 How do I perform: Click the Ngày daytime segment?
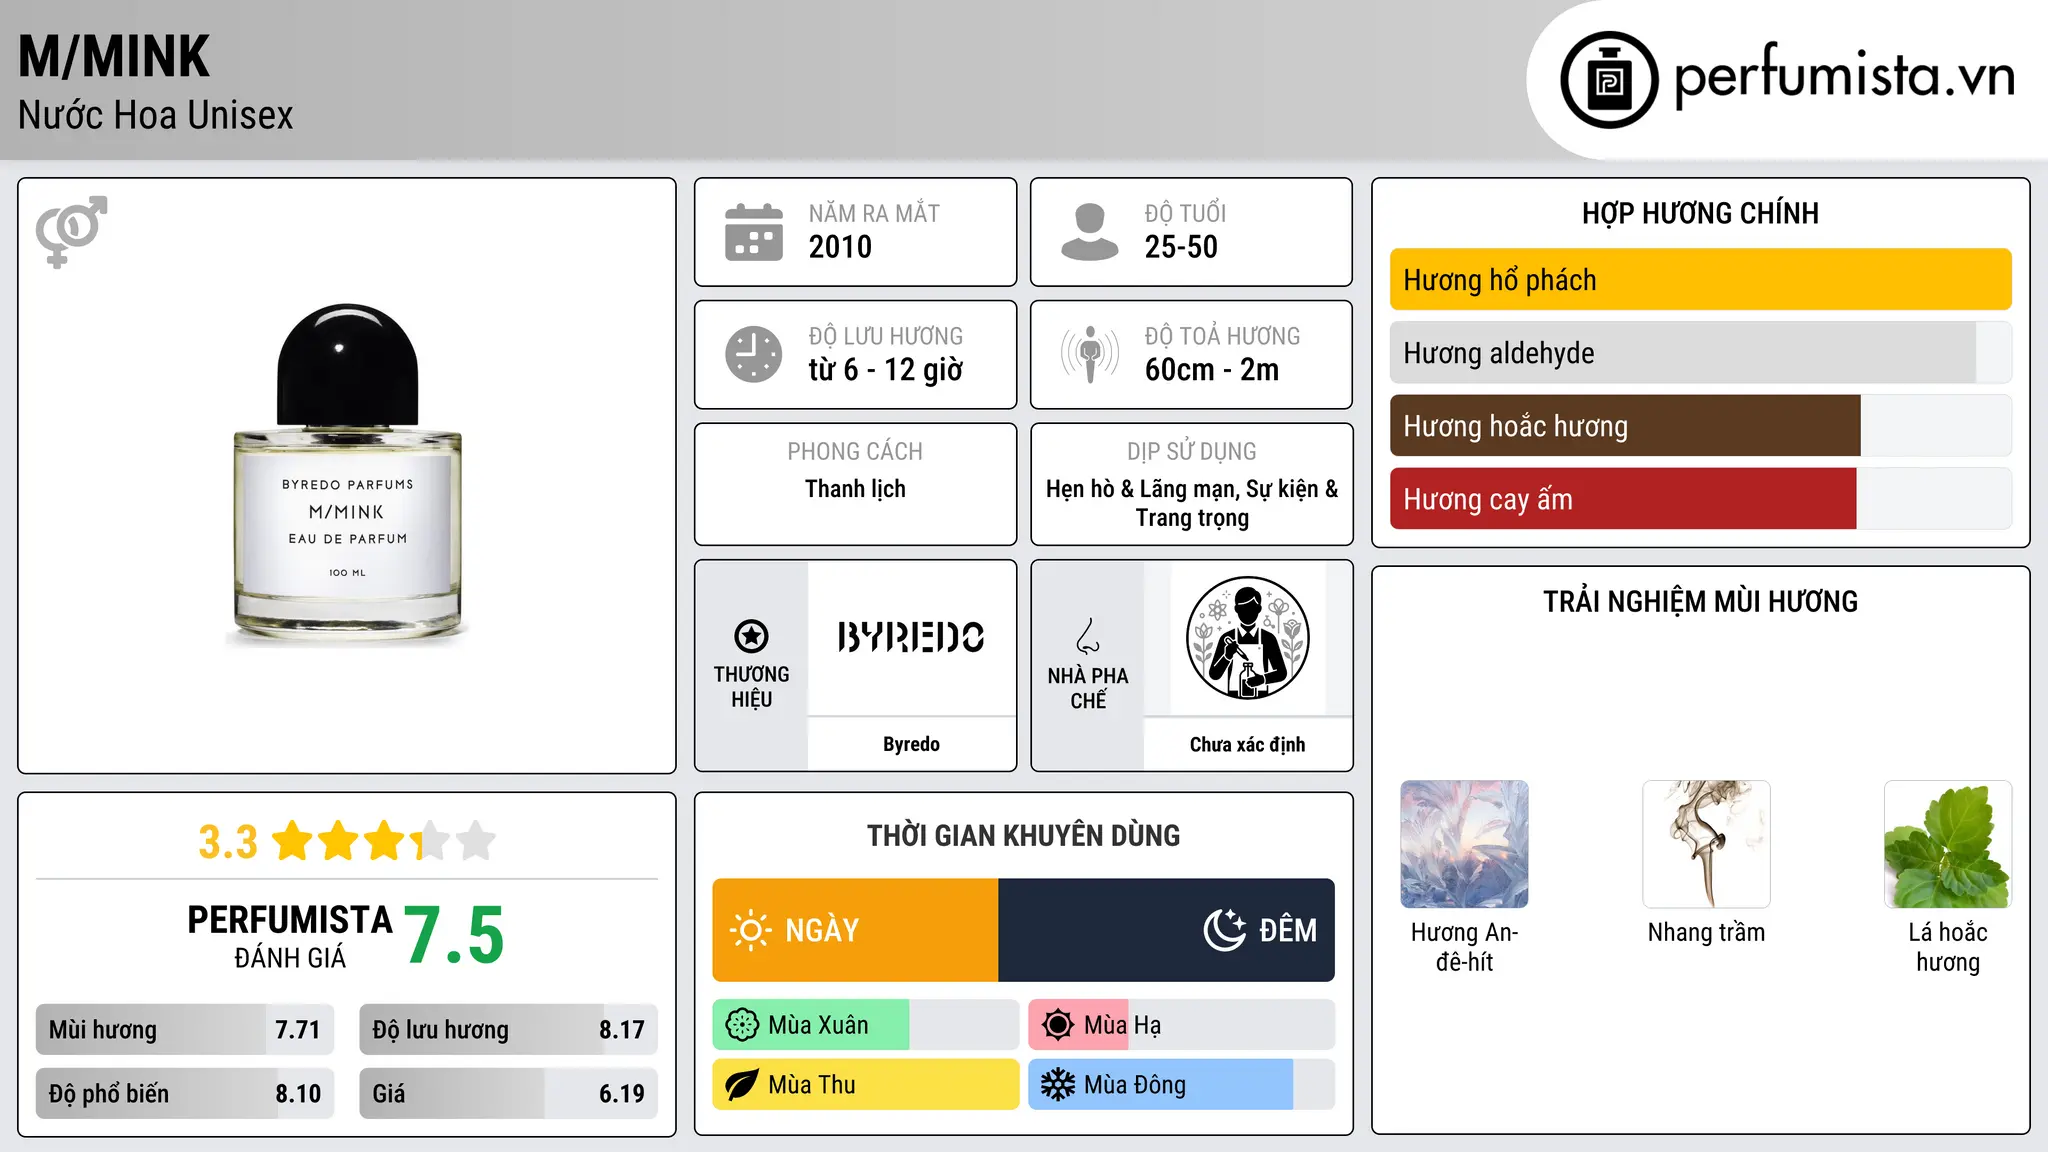(x=855, y=930)
